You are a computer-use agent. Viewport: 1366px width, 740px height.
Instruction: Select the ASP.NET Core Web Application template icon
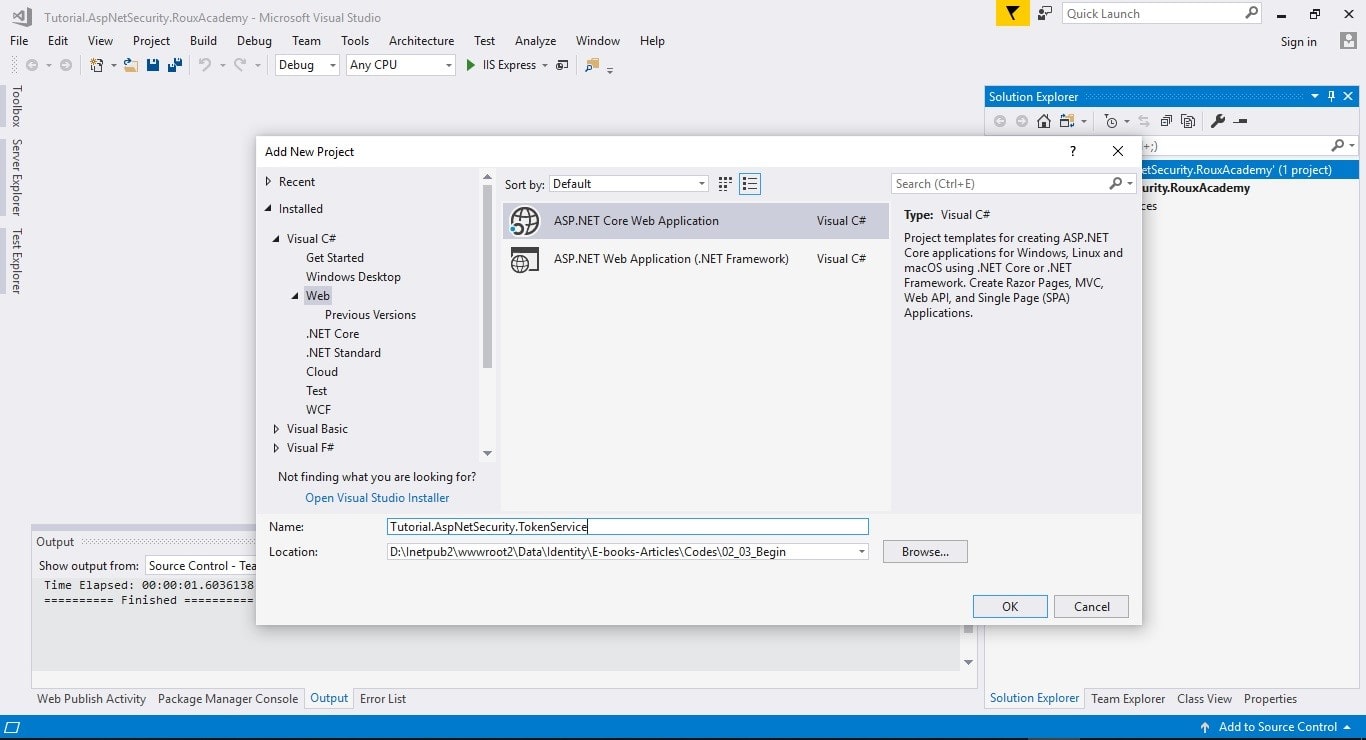point(524,220)
